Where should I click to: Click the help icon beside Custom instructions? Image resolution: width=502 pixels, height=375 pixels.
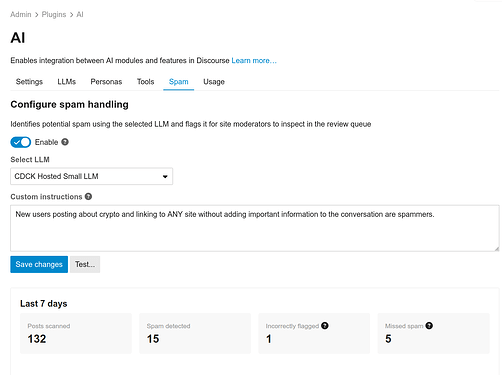(88, 196)
